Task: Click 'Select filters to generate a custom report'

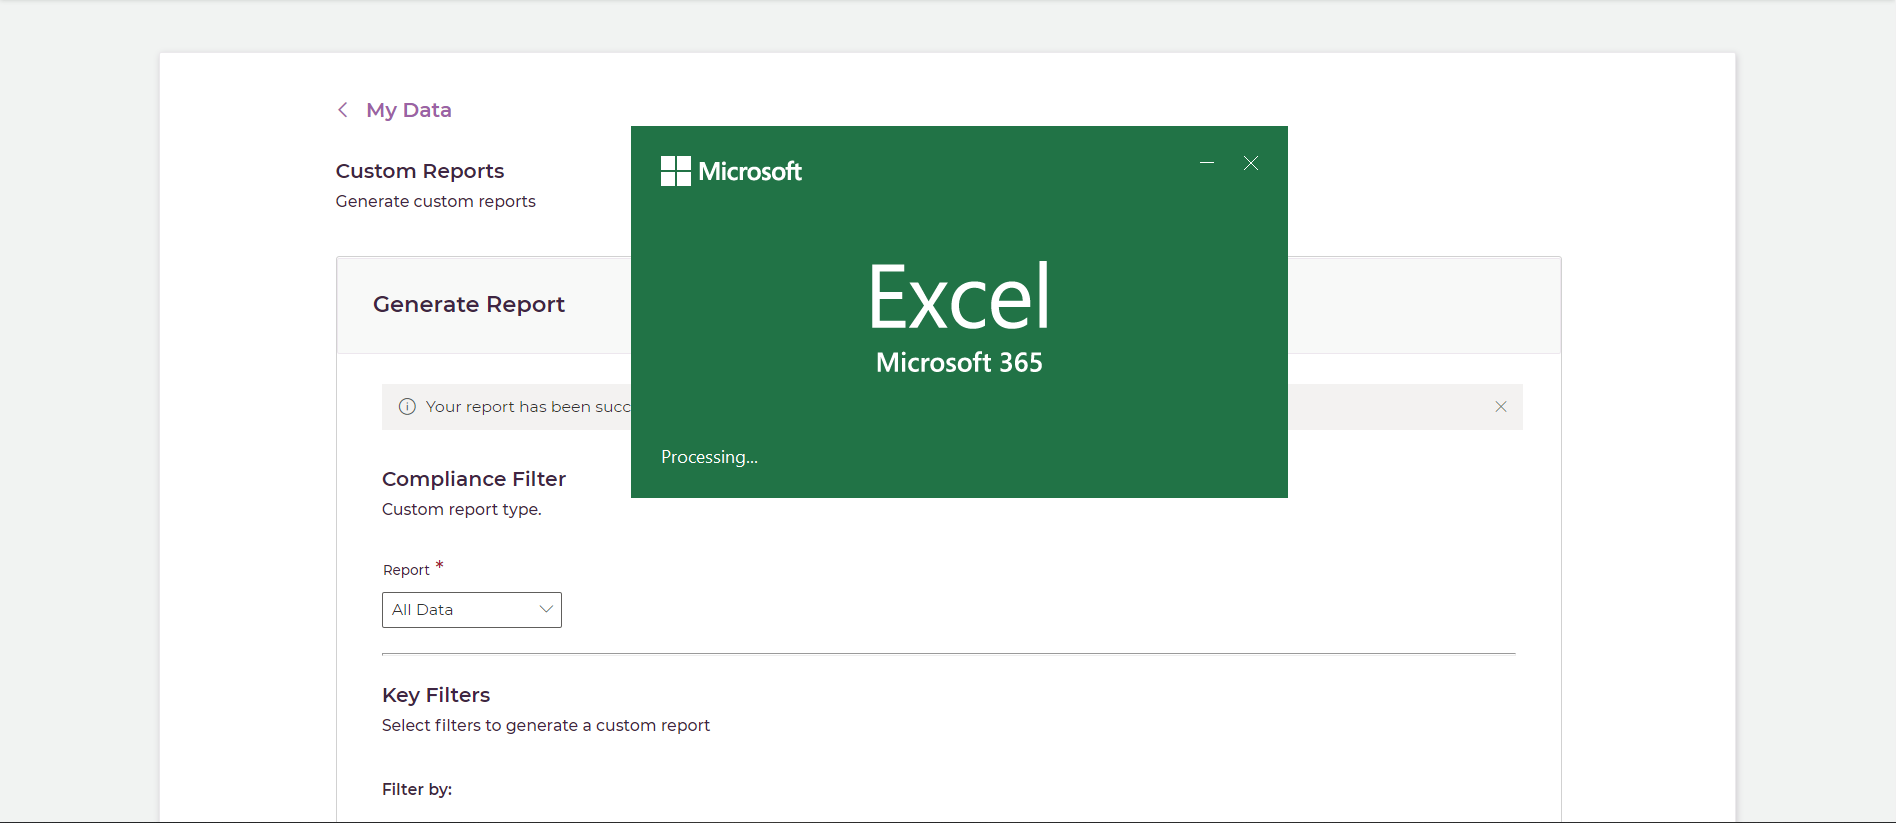Action: (546, 725)
